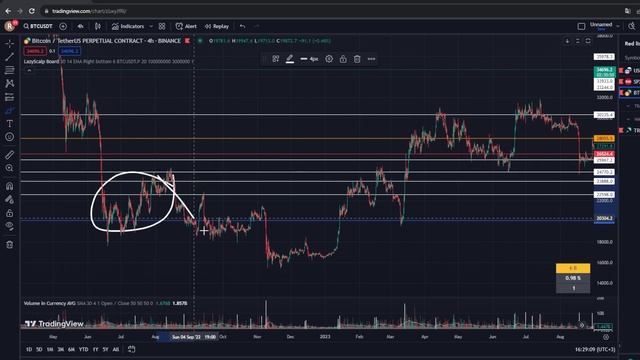Image resolution: width=640 pixels, height=360 pixels.
Task: Redo the last undone chart action
Action: pyautogui.click(x=256, y=26)
